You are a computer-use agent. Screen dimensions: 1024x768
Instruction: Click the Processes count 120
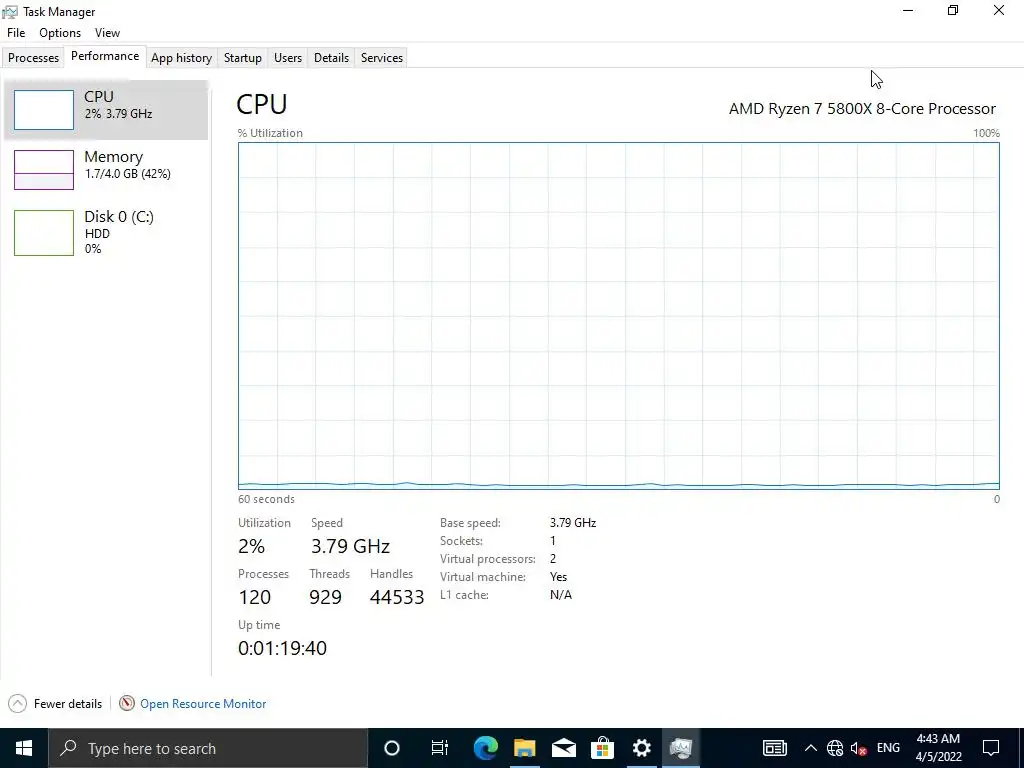coord(255,597)
